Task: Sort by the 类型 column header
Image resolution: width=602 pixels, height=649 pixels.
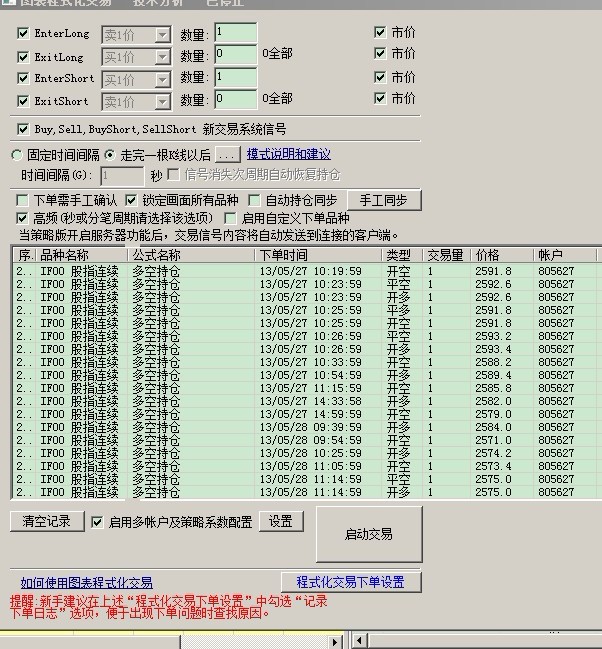Action: (402, 255)
